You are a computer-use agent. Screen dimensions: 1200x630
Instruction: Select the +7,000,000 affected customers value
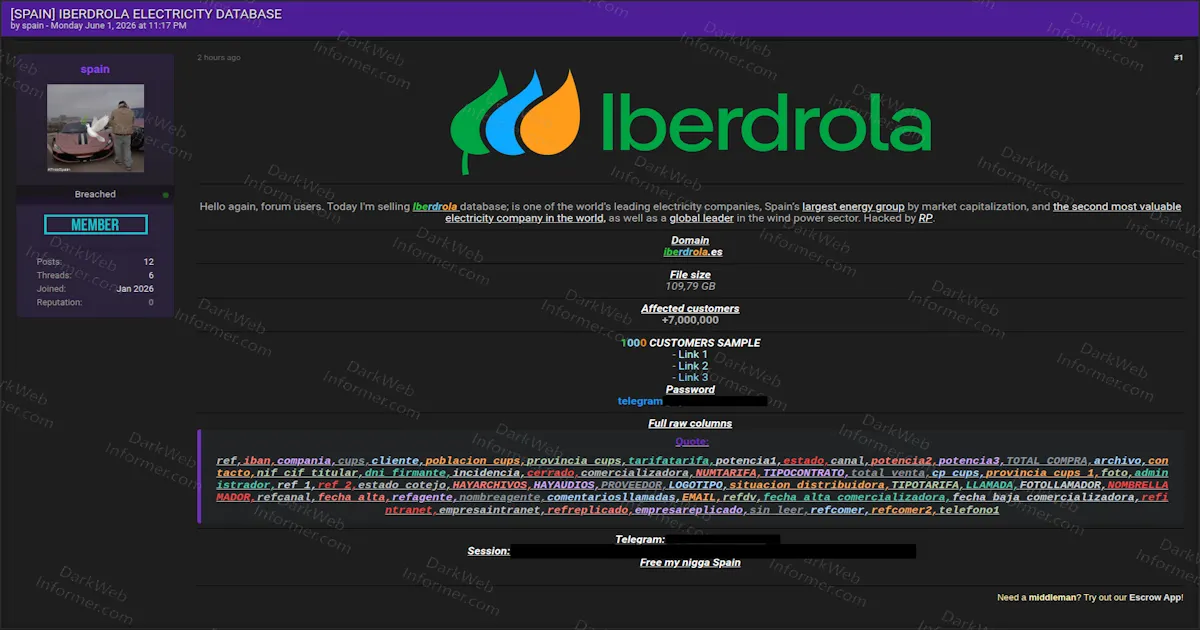click(690, 320)
